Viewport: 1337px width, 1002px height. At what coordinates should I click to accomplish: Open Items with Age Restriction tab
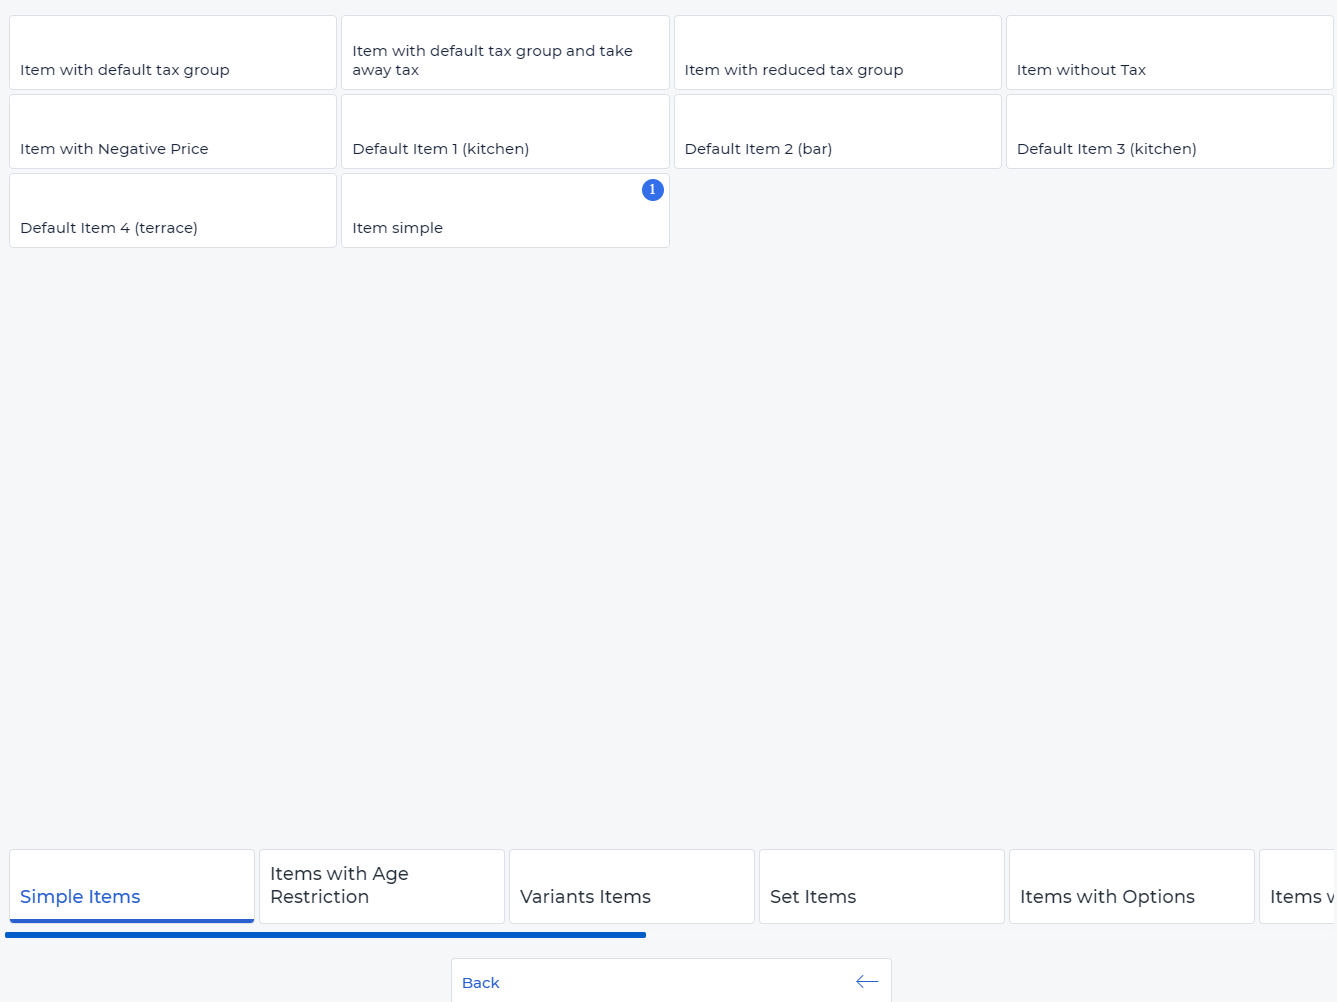[x=382, y=887]
